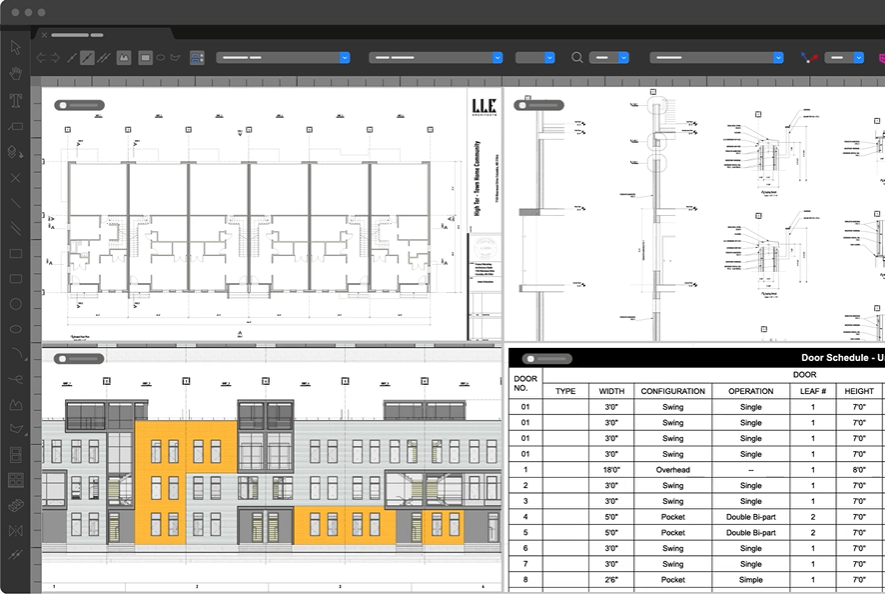Select the X locus point tool
The width and height of the screenshot is (885, 594).
(15, 178)
